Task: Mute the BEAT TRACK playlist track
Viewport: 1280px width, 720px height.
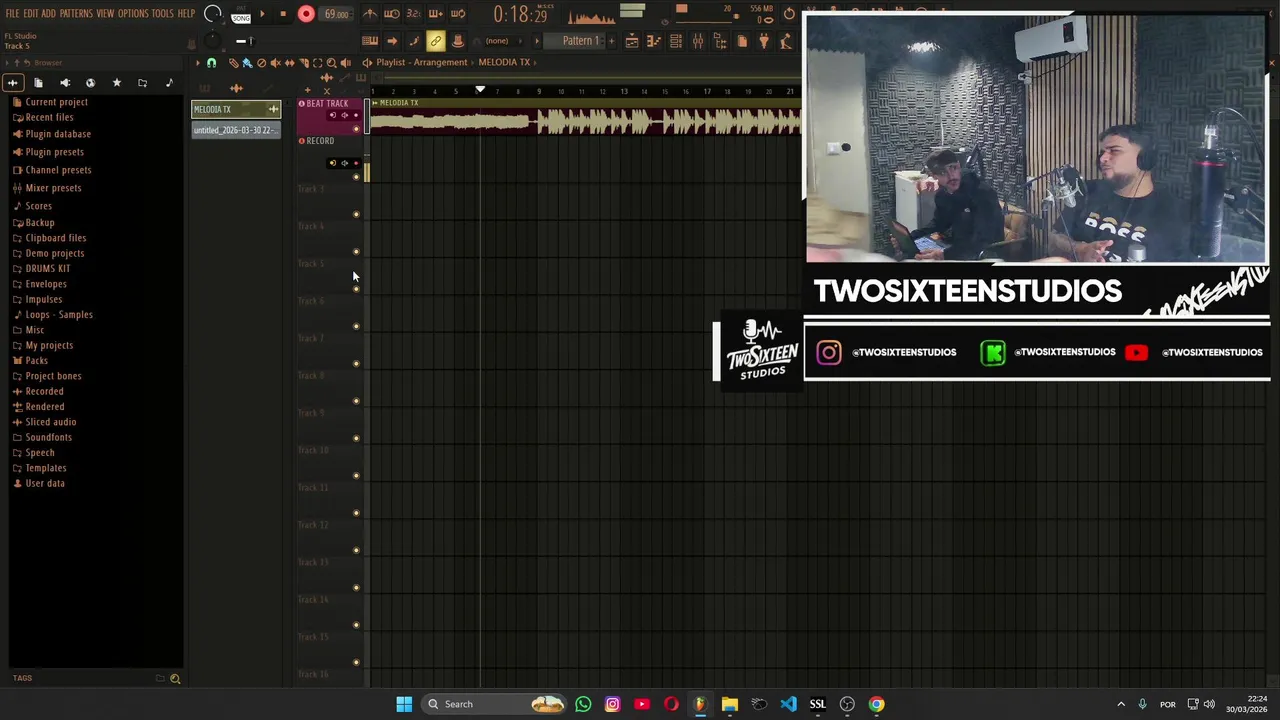Action: (356, 129)
